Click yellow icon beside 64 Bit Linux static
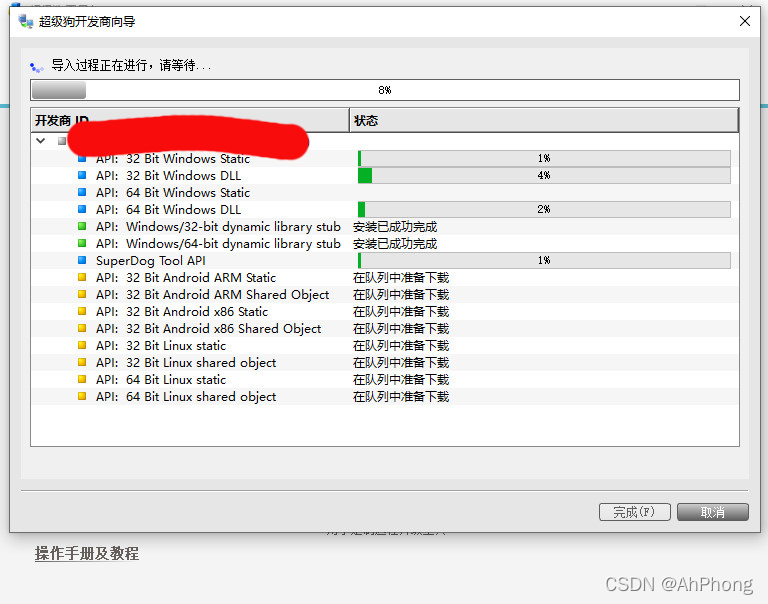The height and width of the screenshot is (604, 768). click(82, 379)
